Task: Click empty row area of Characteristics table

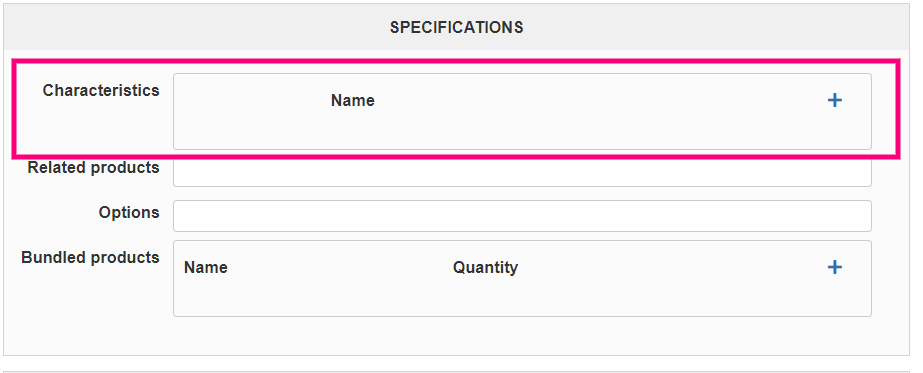Action: coord(522,132)
